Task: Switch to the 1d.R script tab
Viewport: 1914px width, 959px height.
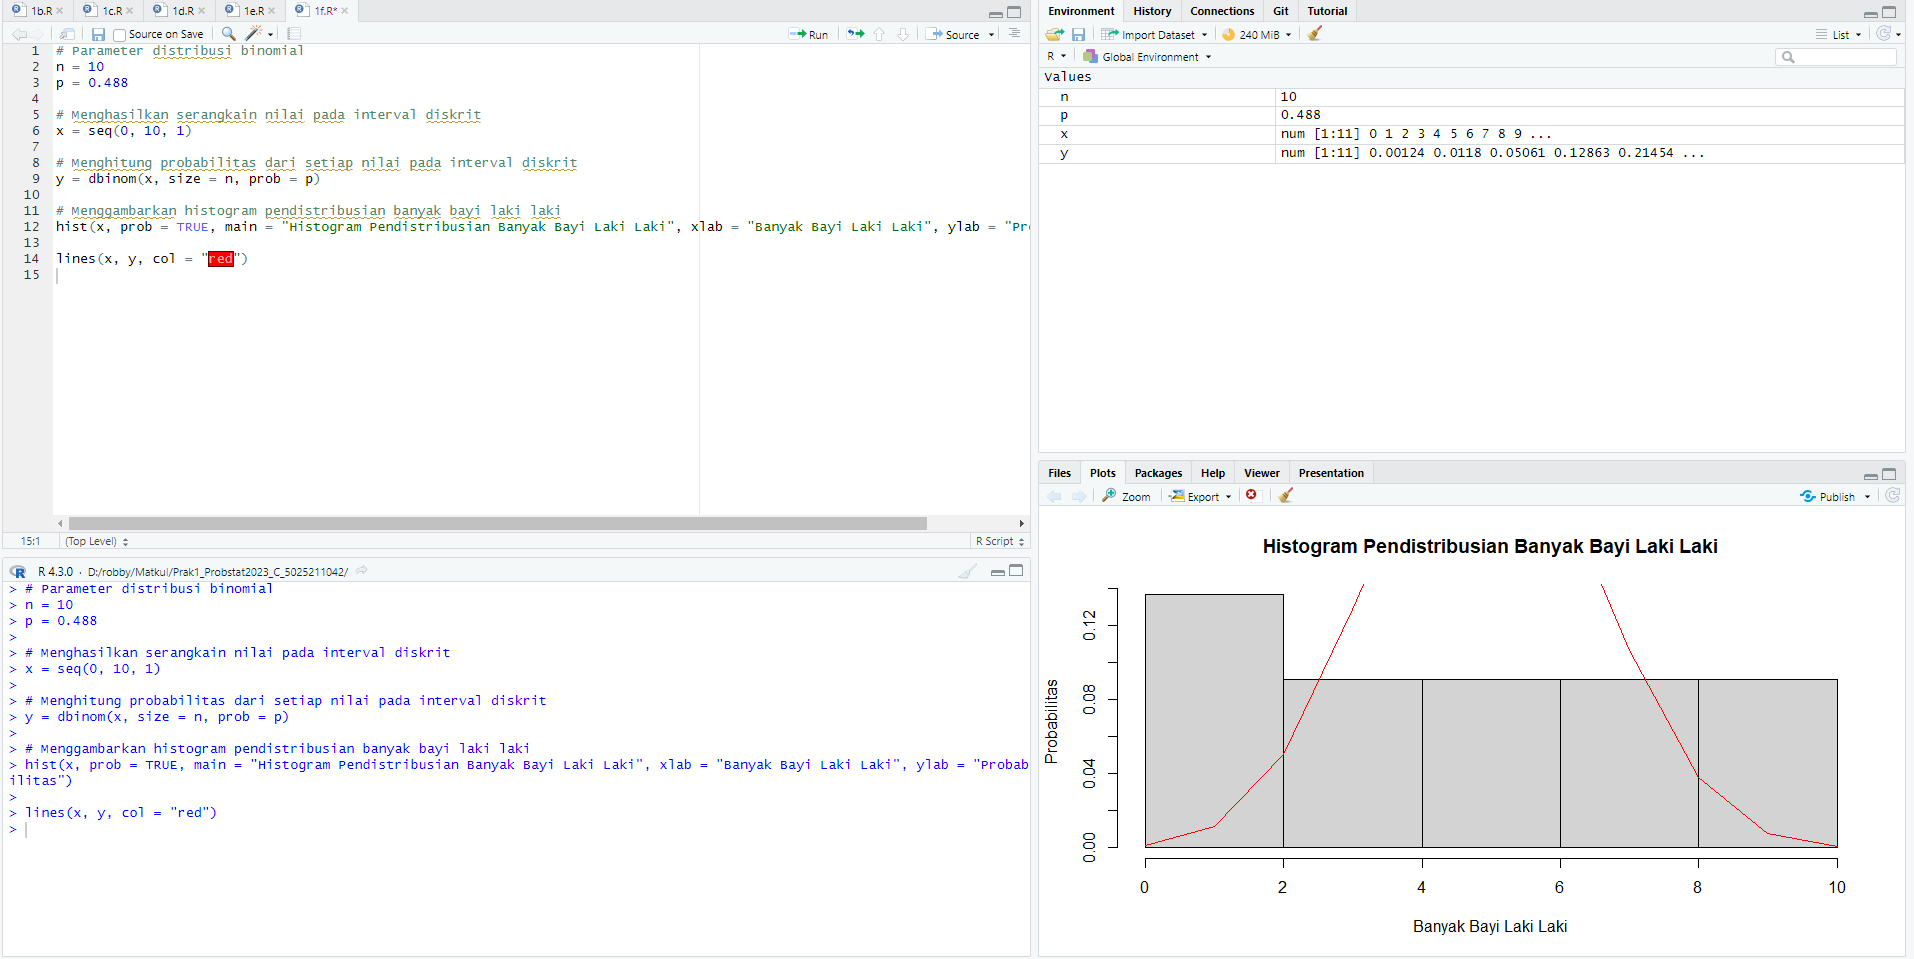Action: click(x=183, y=11)
